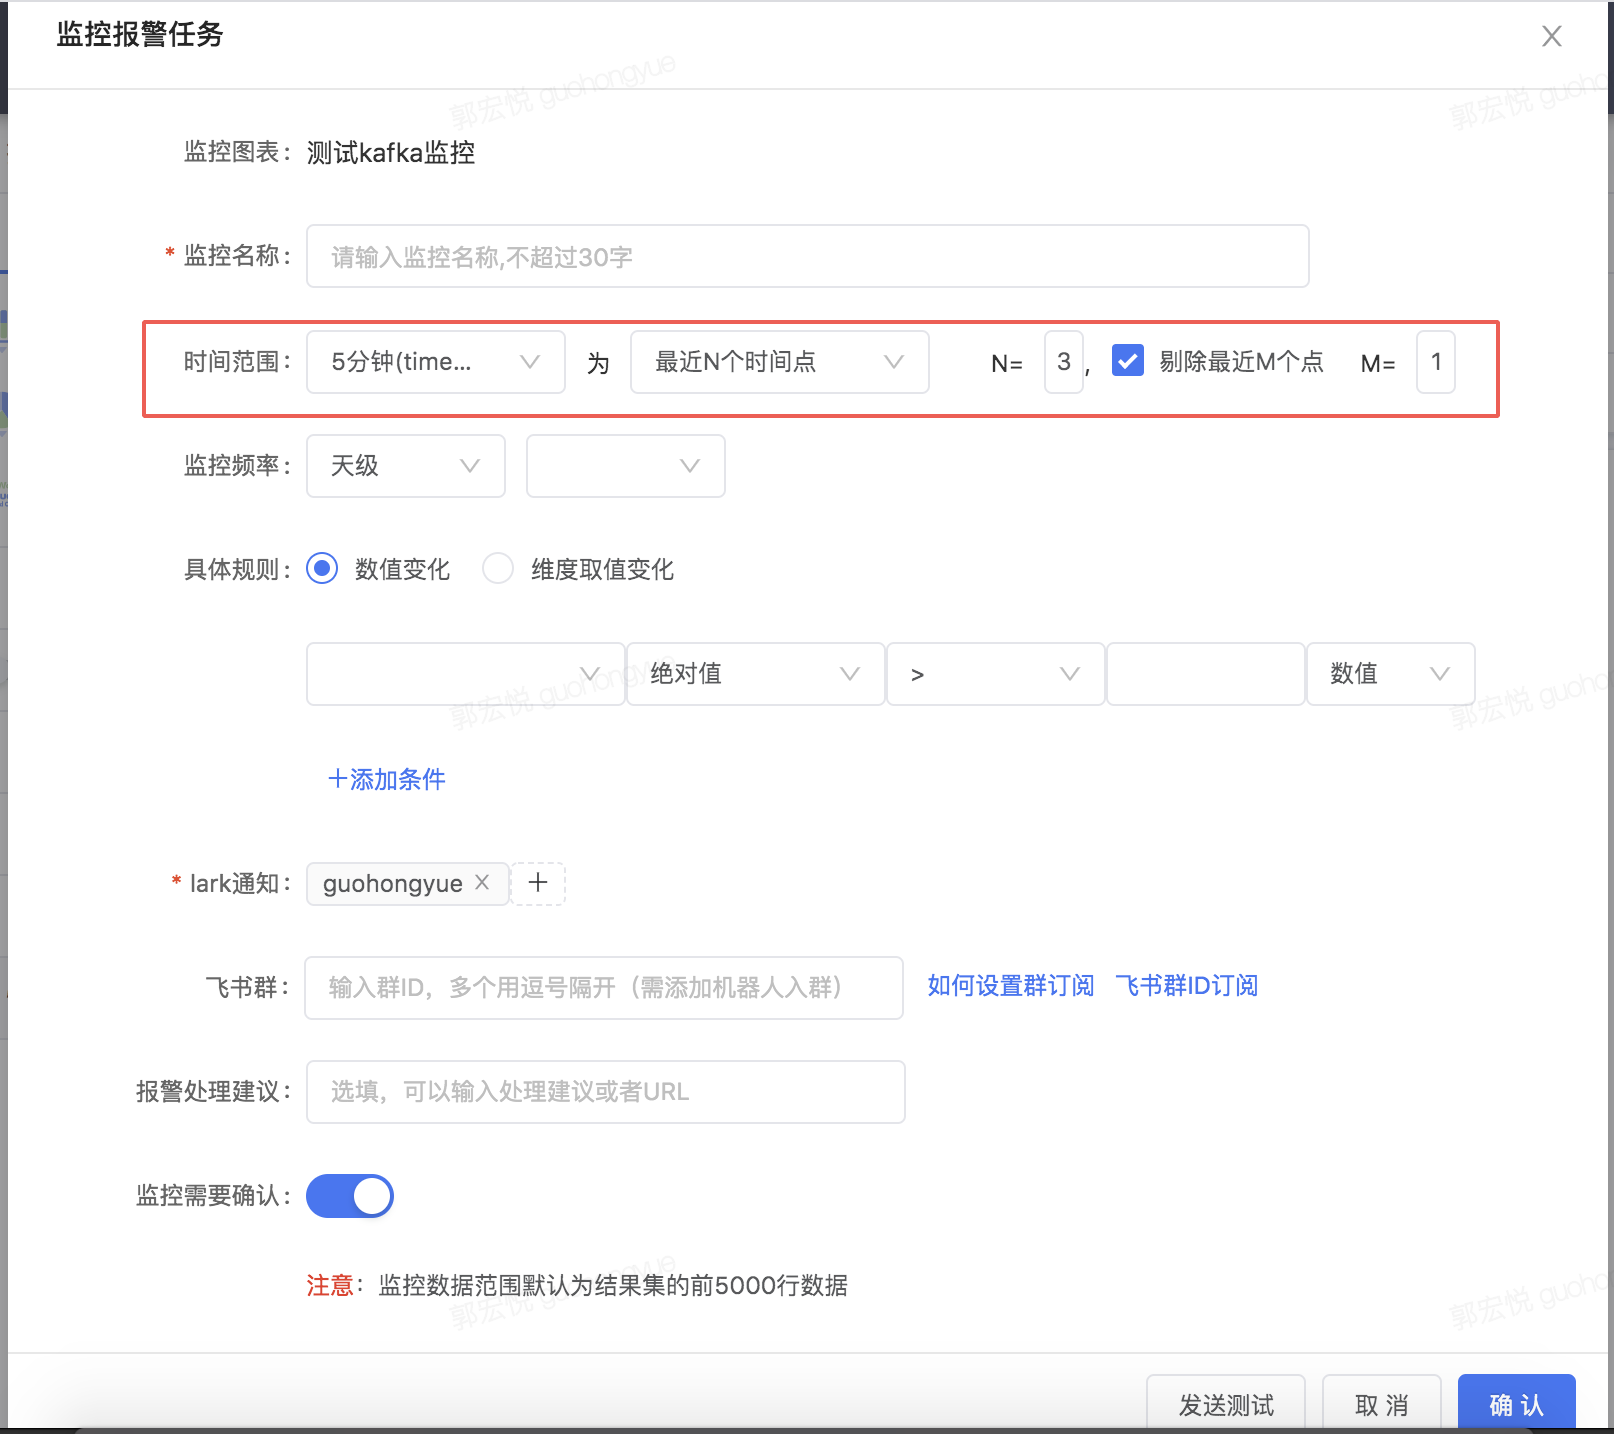Toggle the 监控需要确认 switch off

click(350, 1196)
